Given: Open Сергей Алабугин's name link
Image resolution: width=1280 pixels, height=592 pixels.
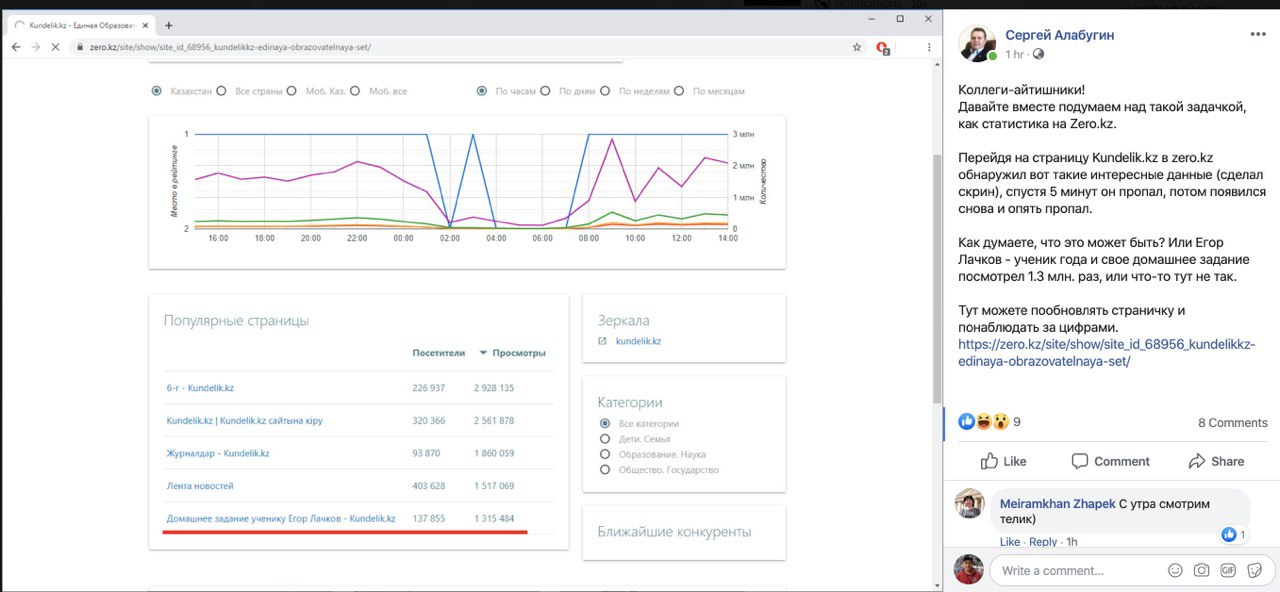Looking at the screenshot, I should click(1059, 35).
